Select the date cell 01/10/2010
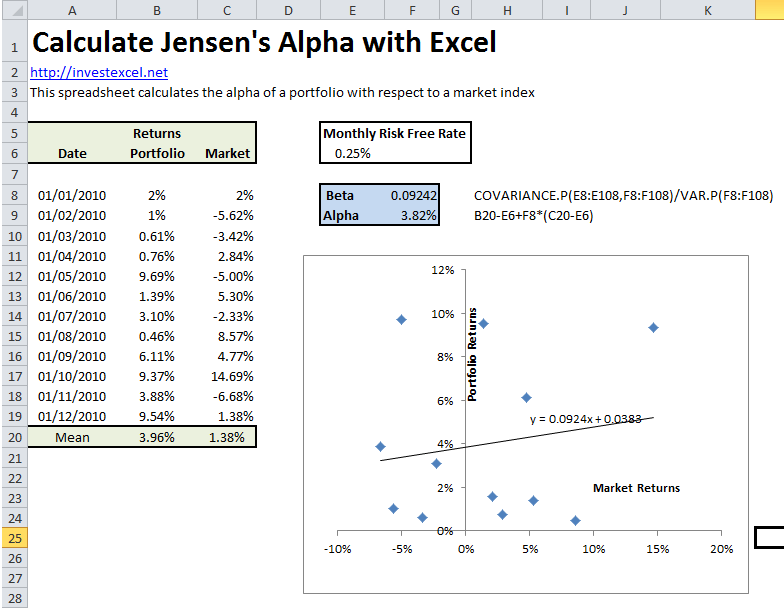784x608 pixels. (72, 376)
